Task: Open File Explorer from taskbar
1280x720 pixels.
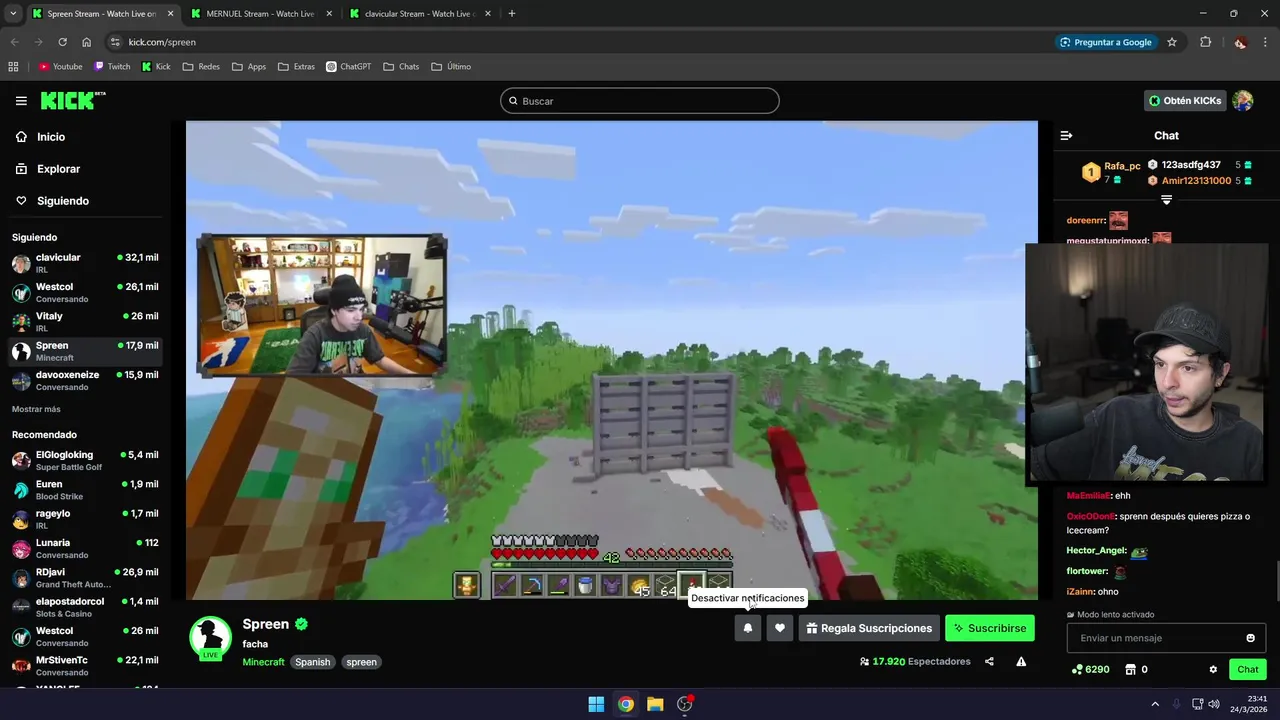Action: point(655,704)
